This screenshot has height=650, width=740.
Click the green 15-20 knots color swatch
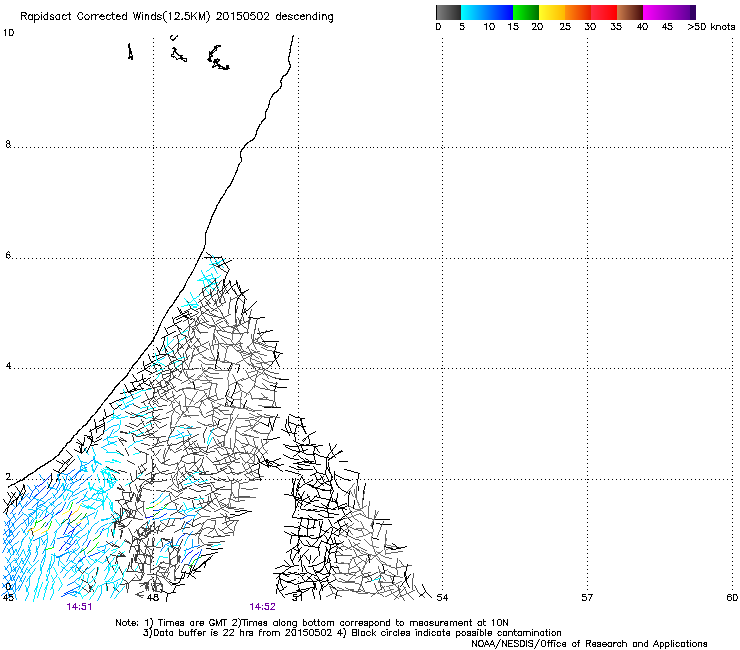click(x=526, y=12)
